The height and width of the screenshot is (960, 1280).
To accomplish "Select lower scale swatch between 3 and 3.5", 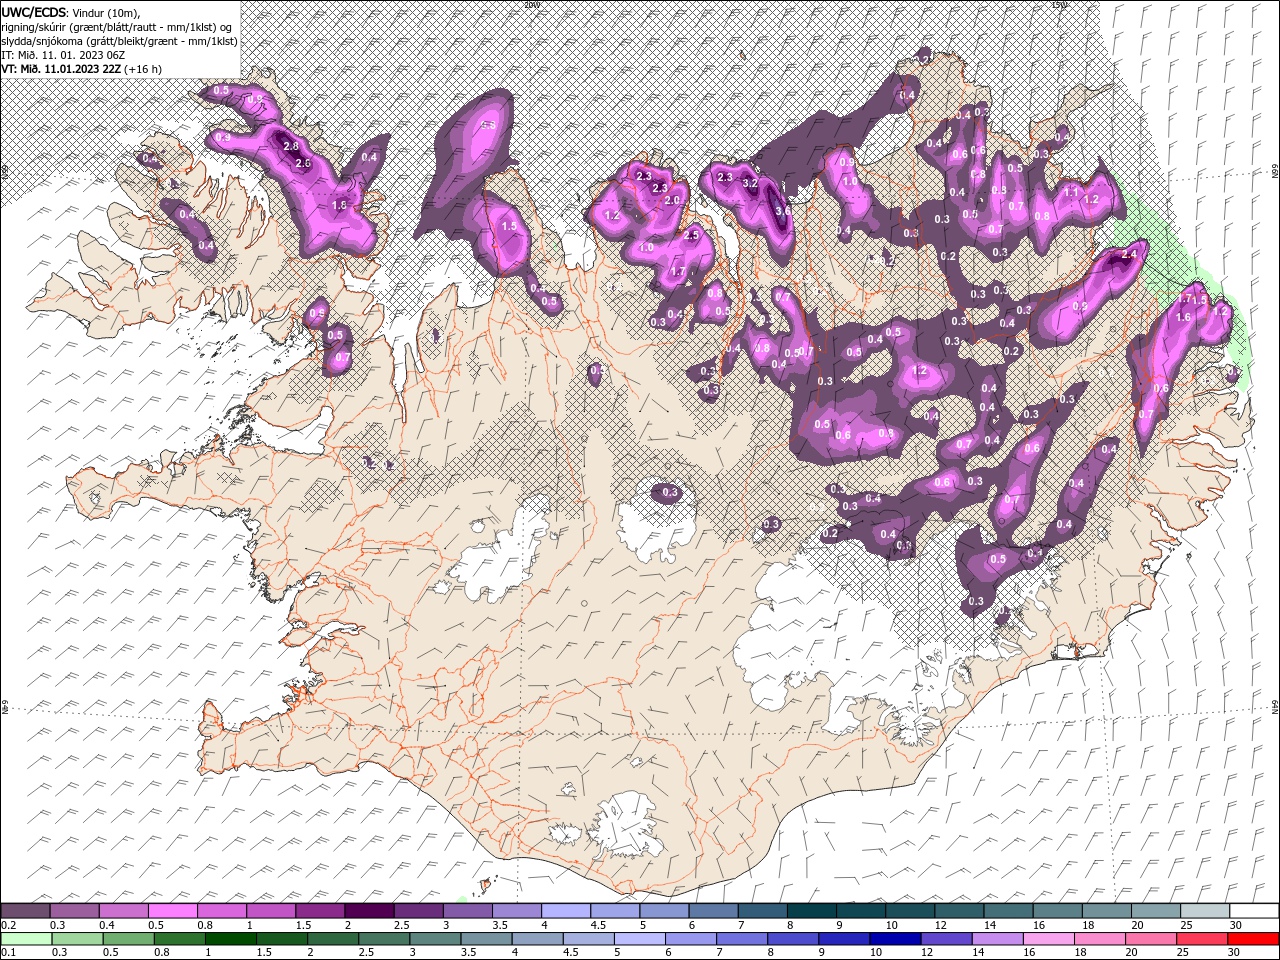I will pyautogui.click(x=435, y=939).
